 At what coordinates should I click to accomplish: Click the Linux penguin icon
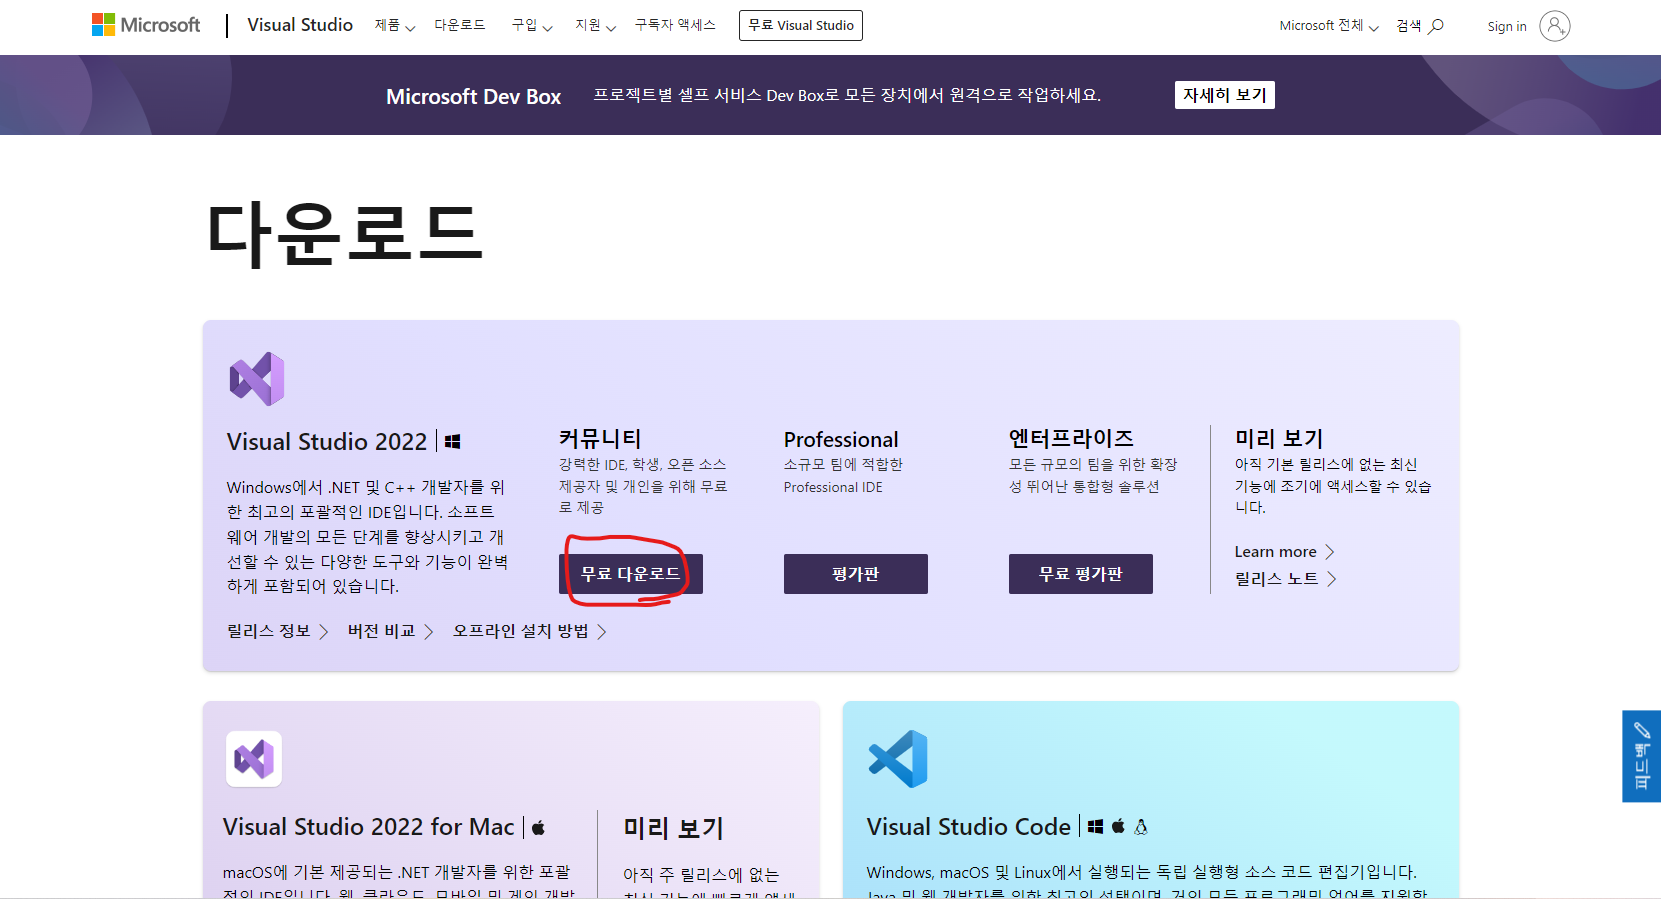1141,827
